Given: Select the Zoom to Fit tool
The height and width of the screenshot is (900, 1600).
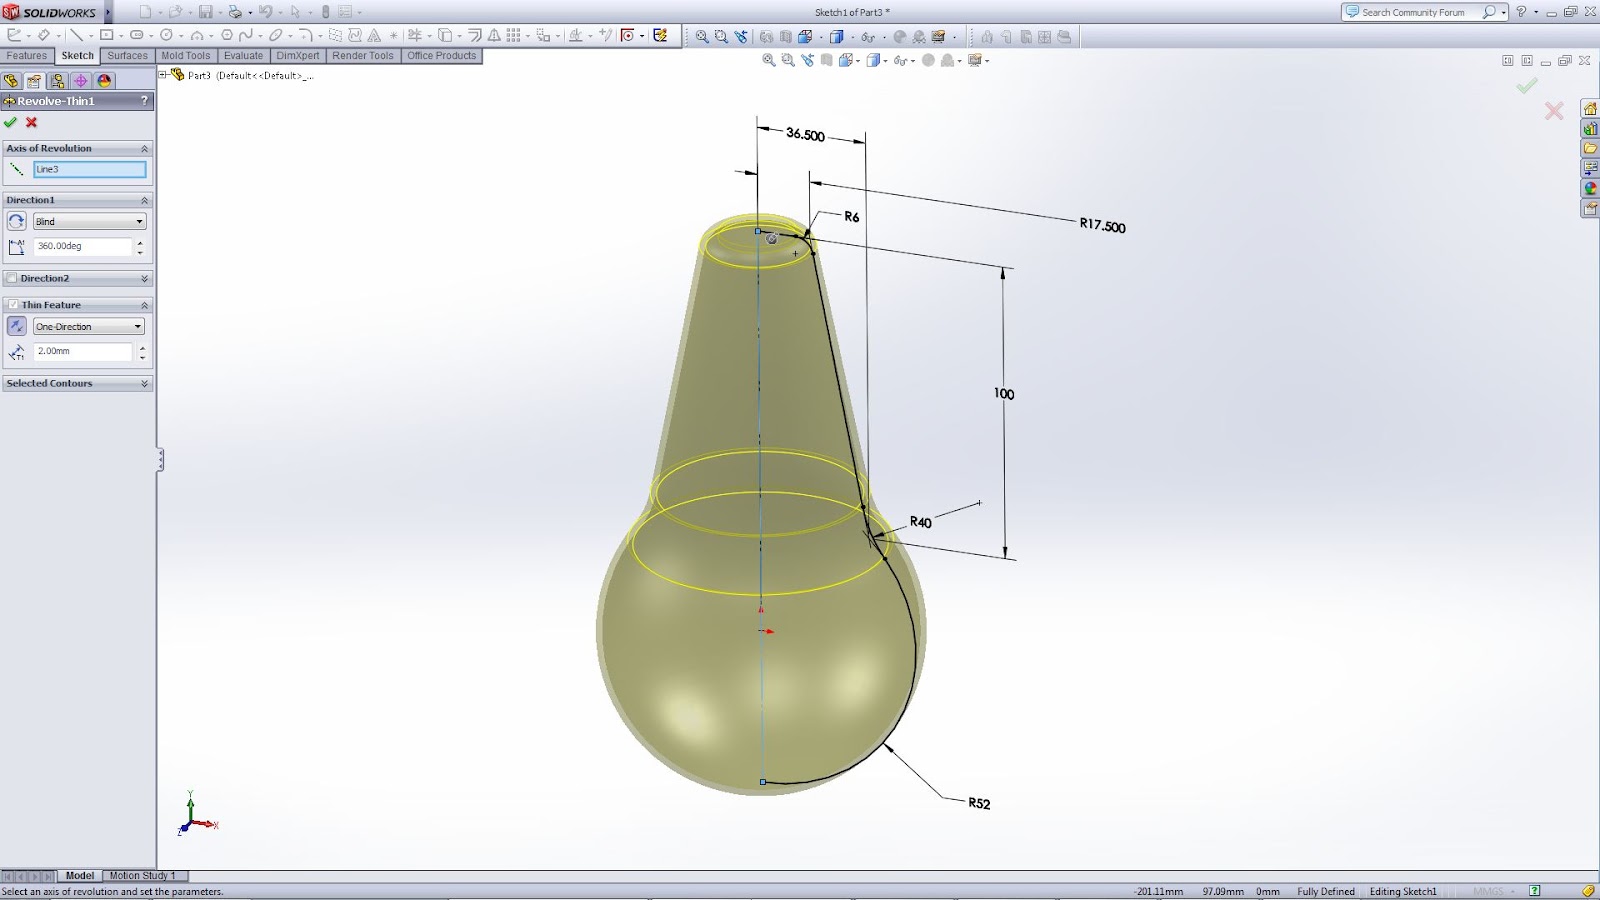Looking at the screenshot, I should click(x=701, y=35).
